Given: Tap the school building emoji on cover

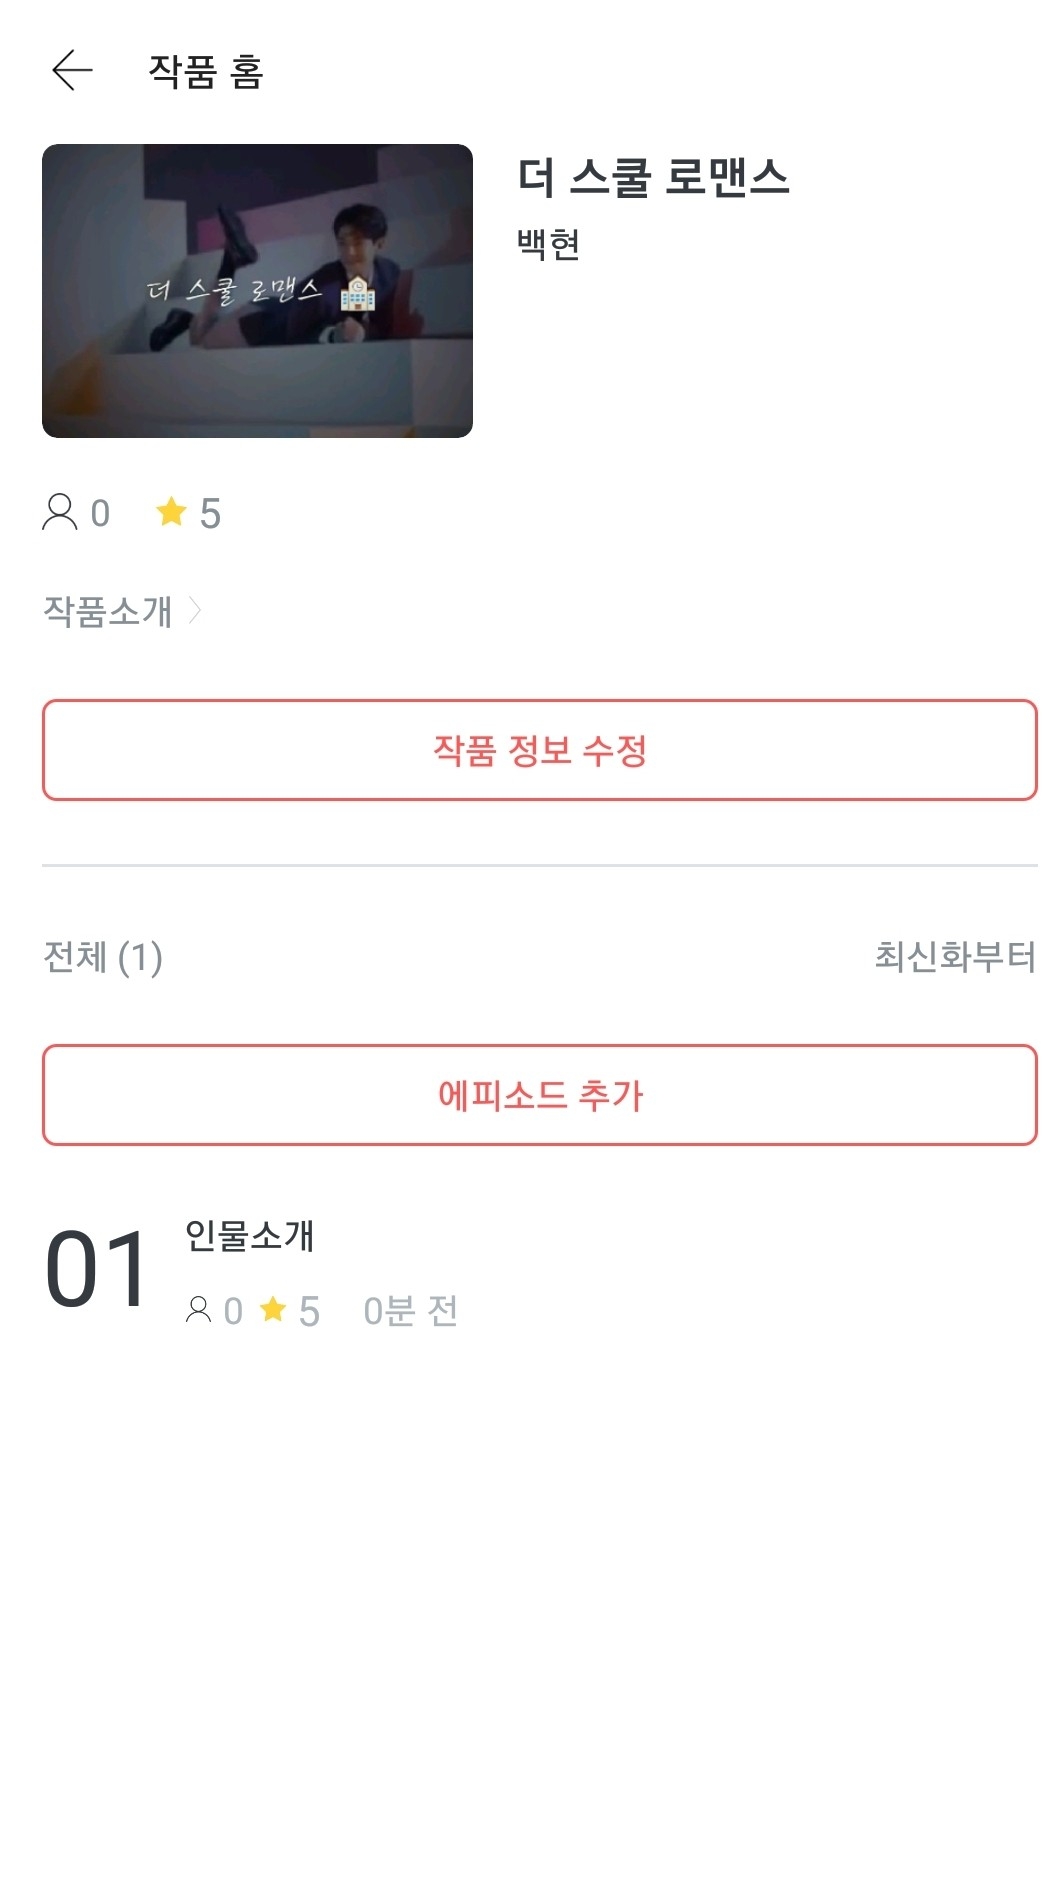Looking at the screenshot, I should coord(357,294).
